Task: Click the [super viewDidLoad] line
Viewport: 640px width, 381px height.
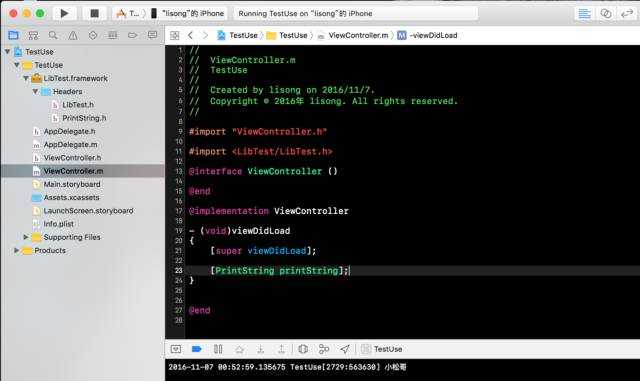Action: coord(263,251)
